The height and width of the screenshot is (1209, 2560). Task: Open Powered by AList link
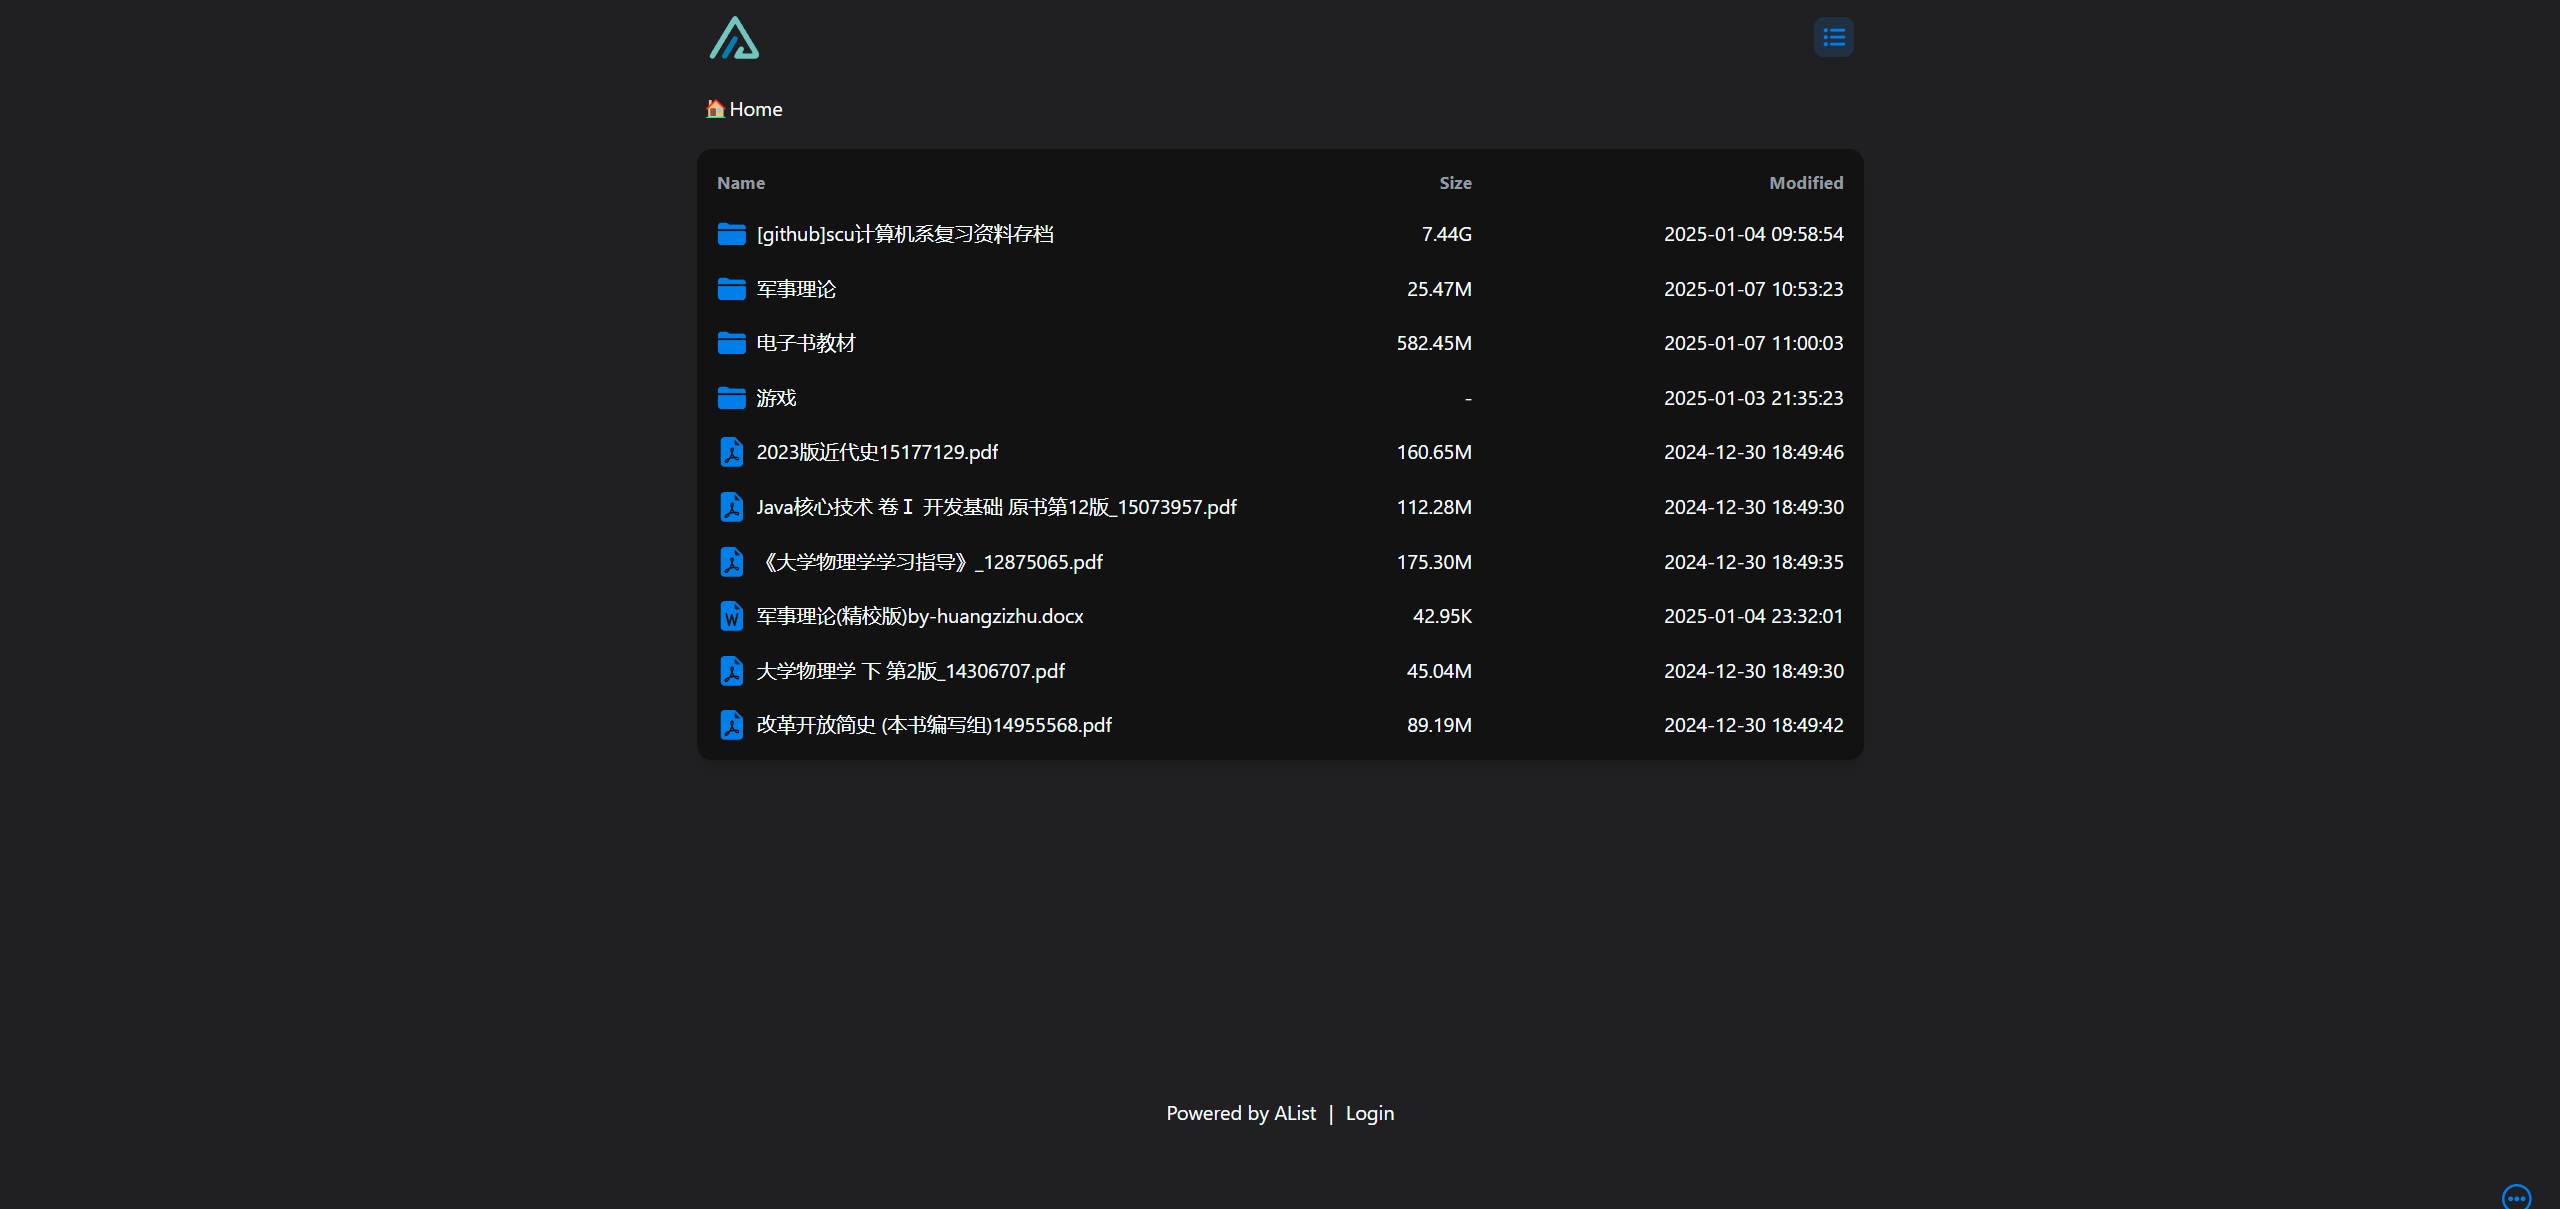1240,1113
